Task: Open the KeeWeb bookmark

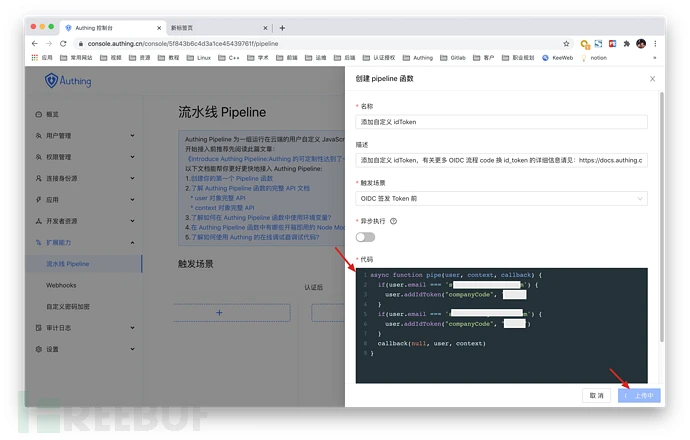Action: [558, 58]
